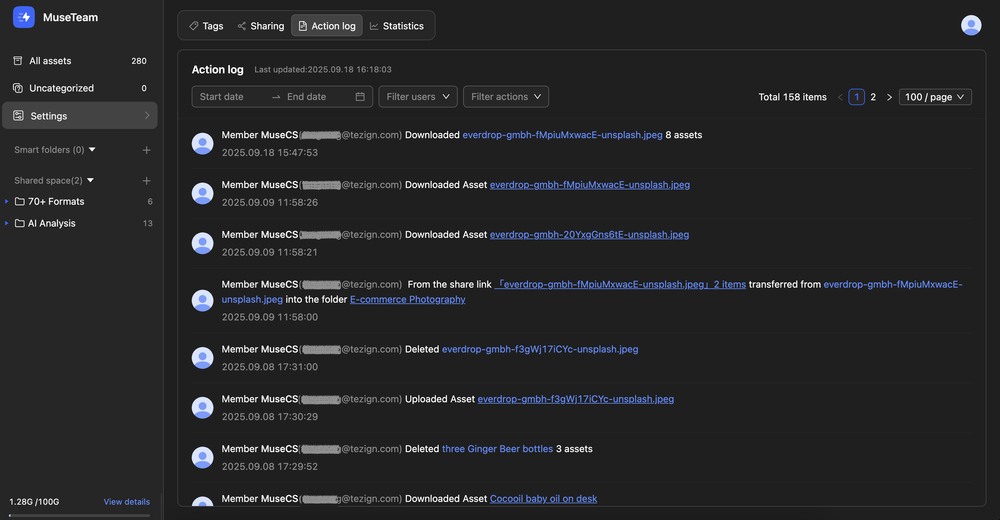Click the MuseTeam logo icon
Viewport: 1000px width, 520px height.
click(23, 17)
